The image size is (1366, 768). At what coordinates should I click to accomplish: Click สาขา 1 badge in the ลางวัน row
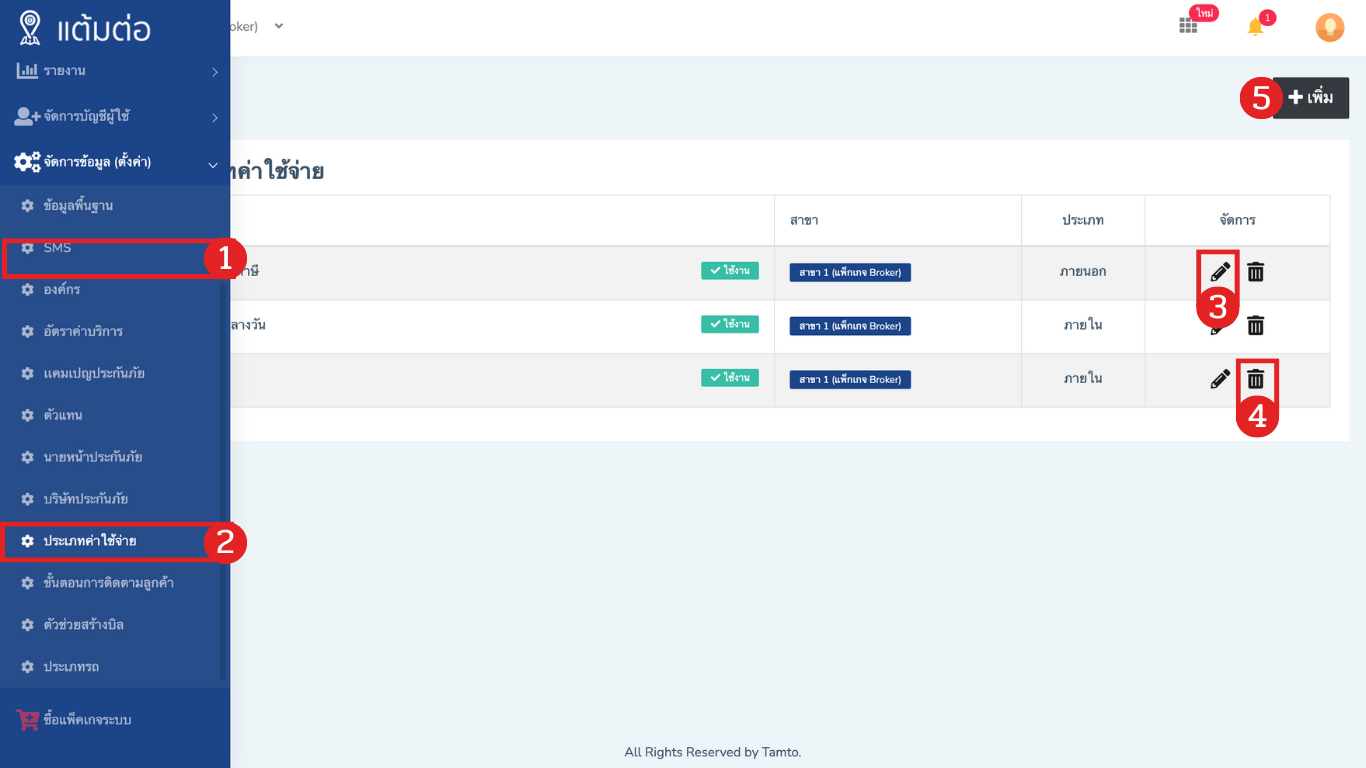coord(850,326)
